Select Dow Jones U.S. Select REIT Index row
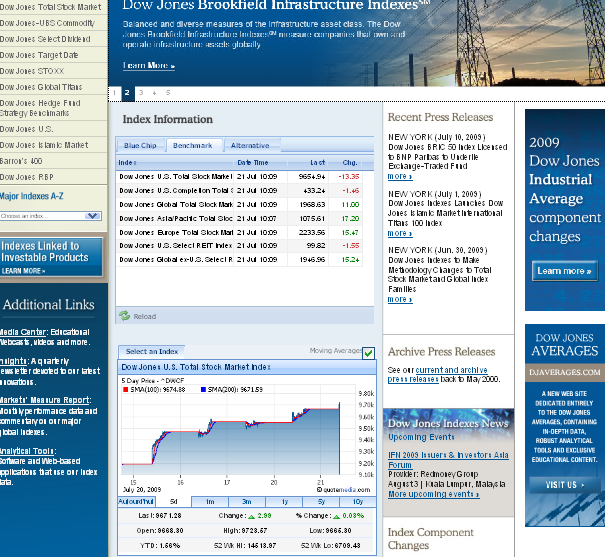This screenshot has height=557, width=605. (239, 246)
